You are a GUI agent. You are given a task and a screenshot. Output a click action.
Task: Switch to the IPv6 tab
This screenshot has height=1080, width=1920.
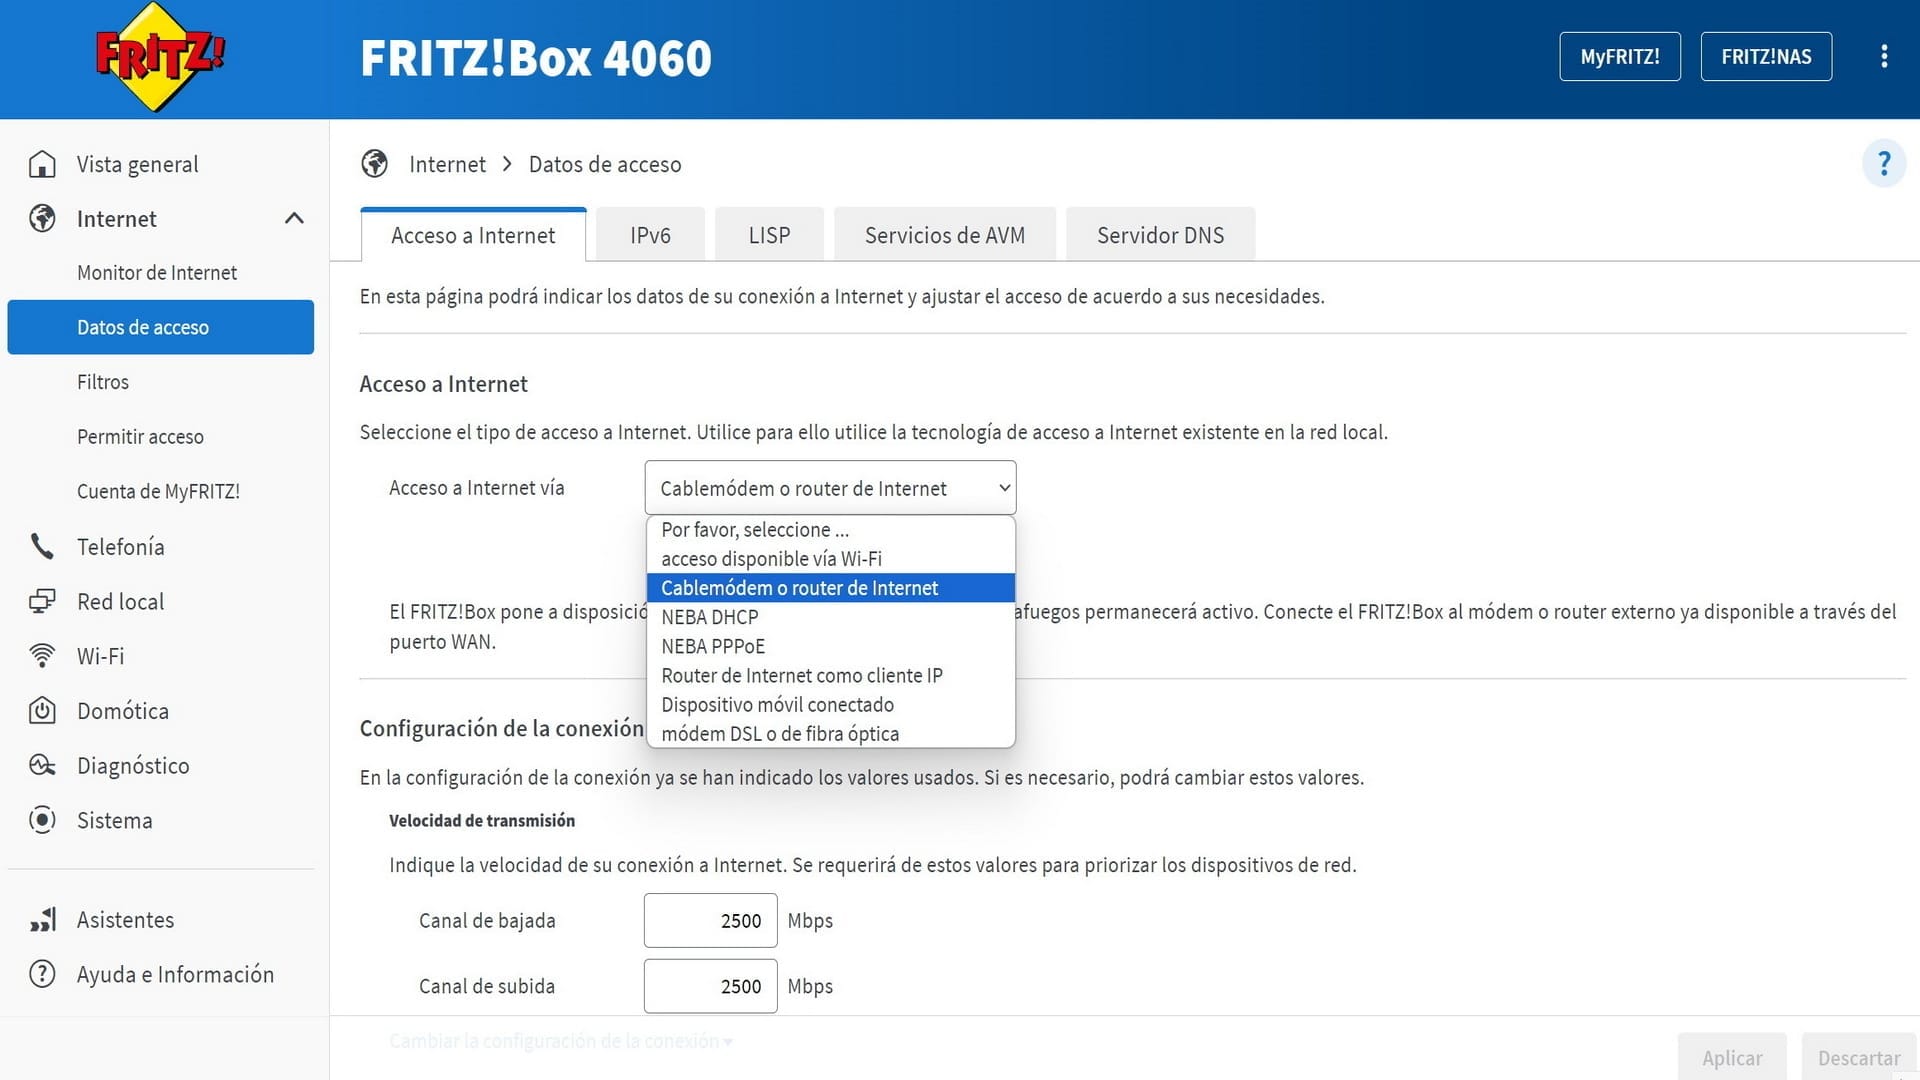pyautogui.click(x=650, y=235)
